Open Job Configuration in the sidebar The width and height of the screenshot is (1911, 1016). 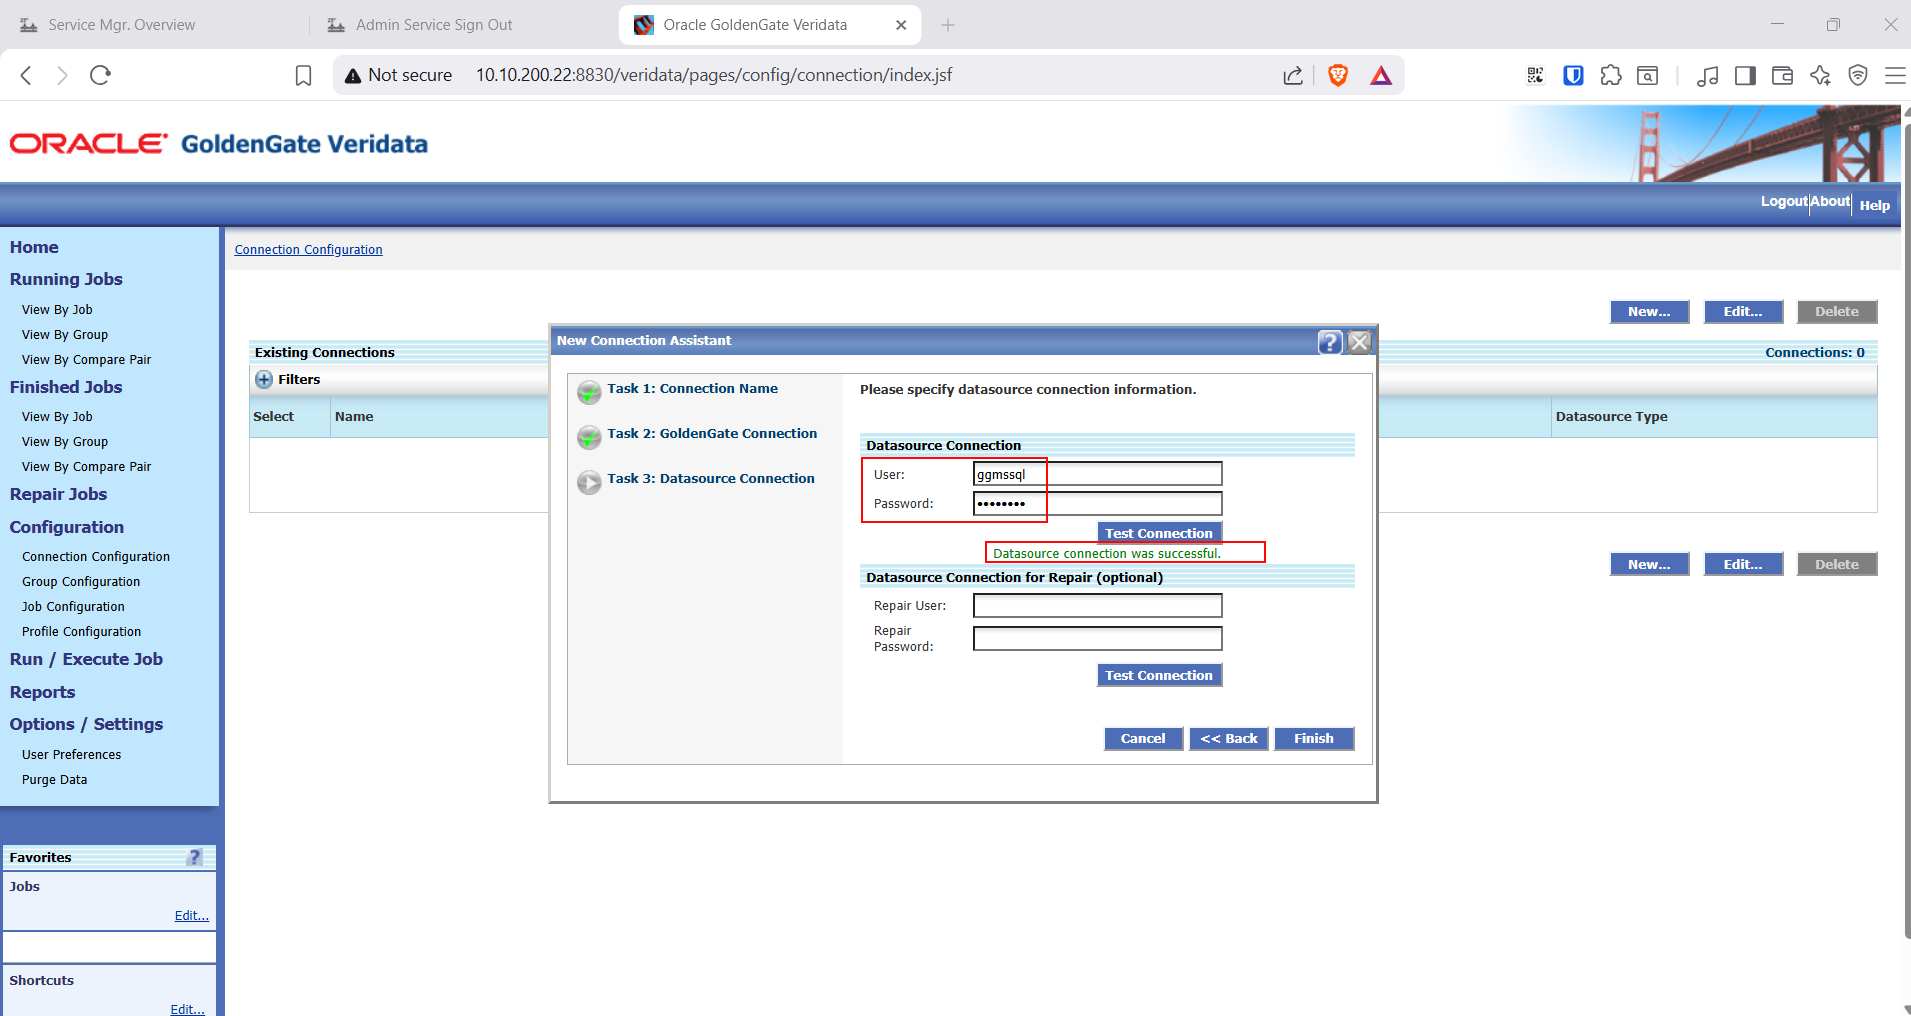[x=73, y=607]
